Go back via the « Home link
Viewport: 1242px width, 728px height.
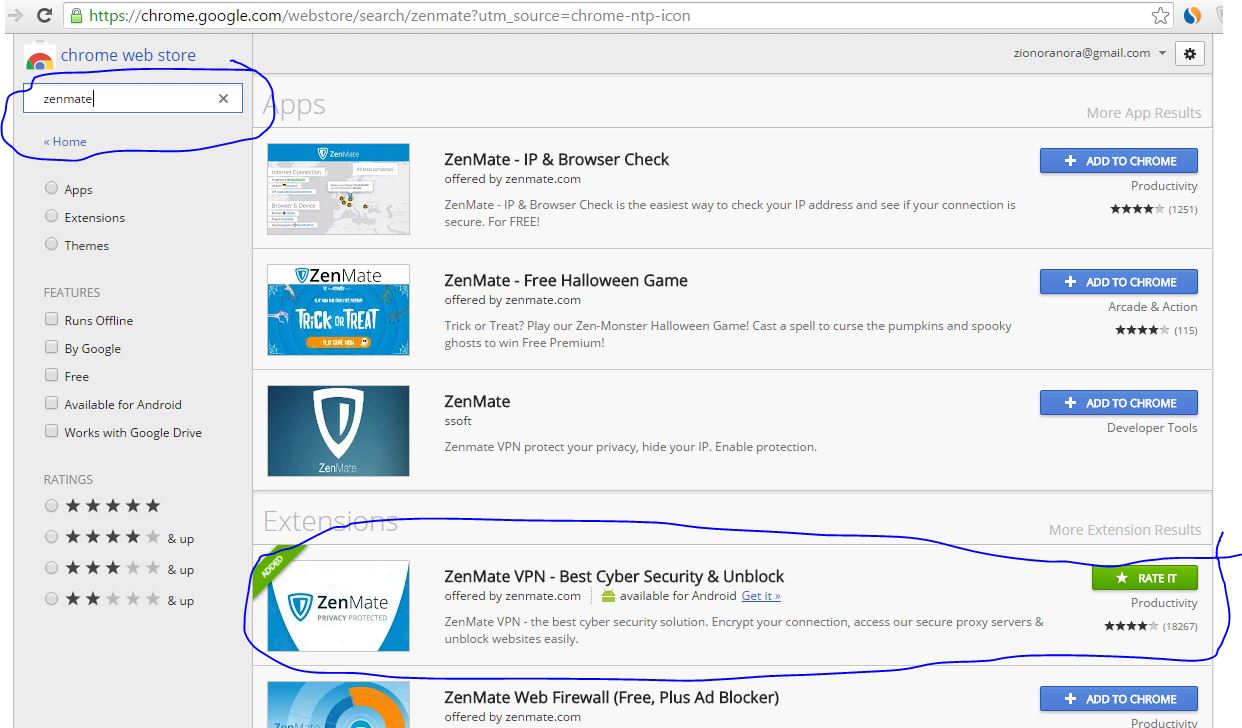point(65,142)
